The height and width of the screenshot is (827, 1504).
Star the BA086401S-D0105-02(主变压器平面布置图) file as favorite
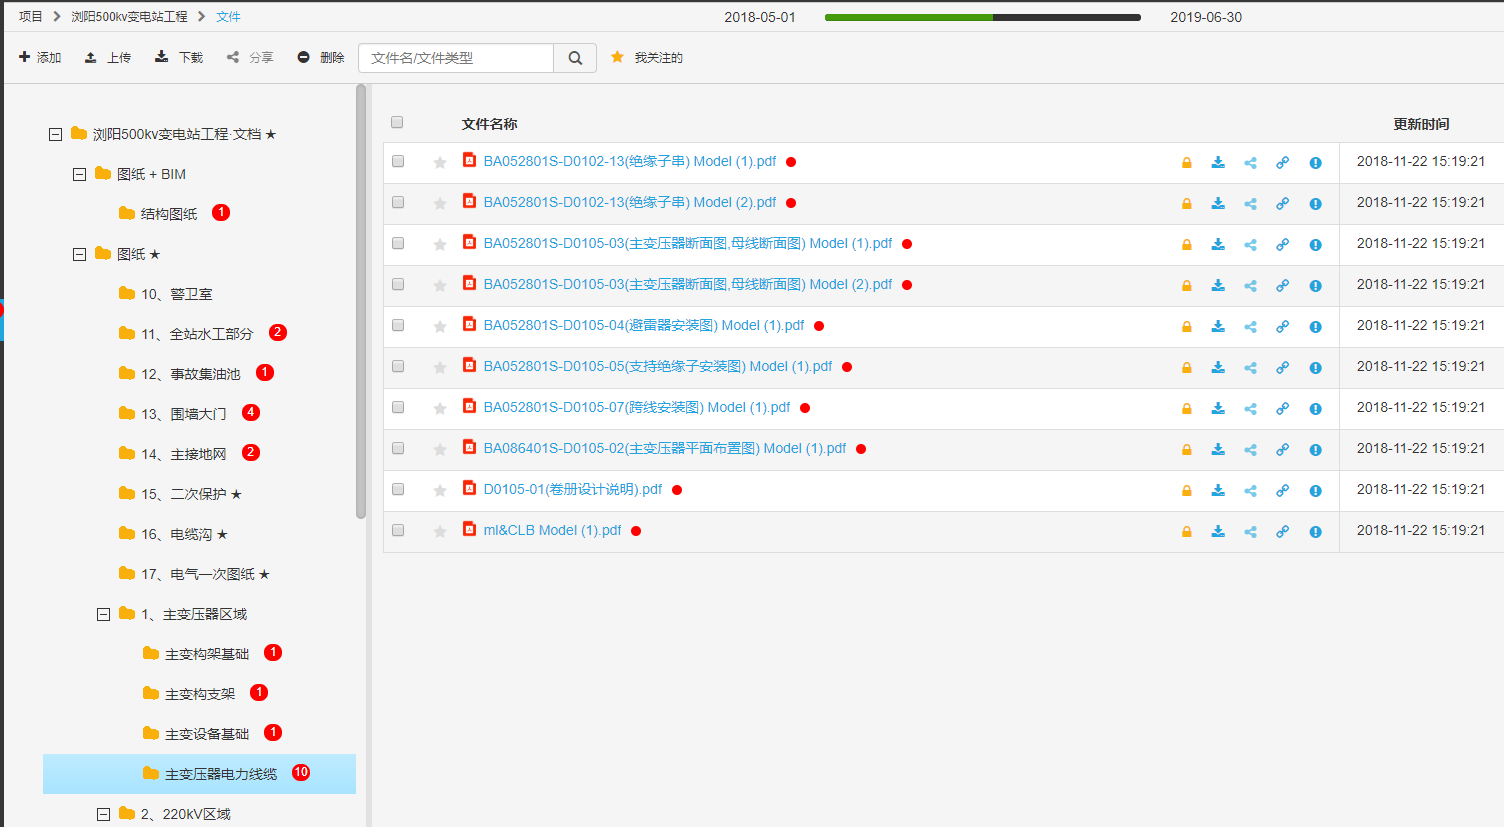(439, 450)
